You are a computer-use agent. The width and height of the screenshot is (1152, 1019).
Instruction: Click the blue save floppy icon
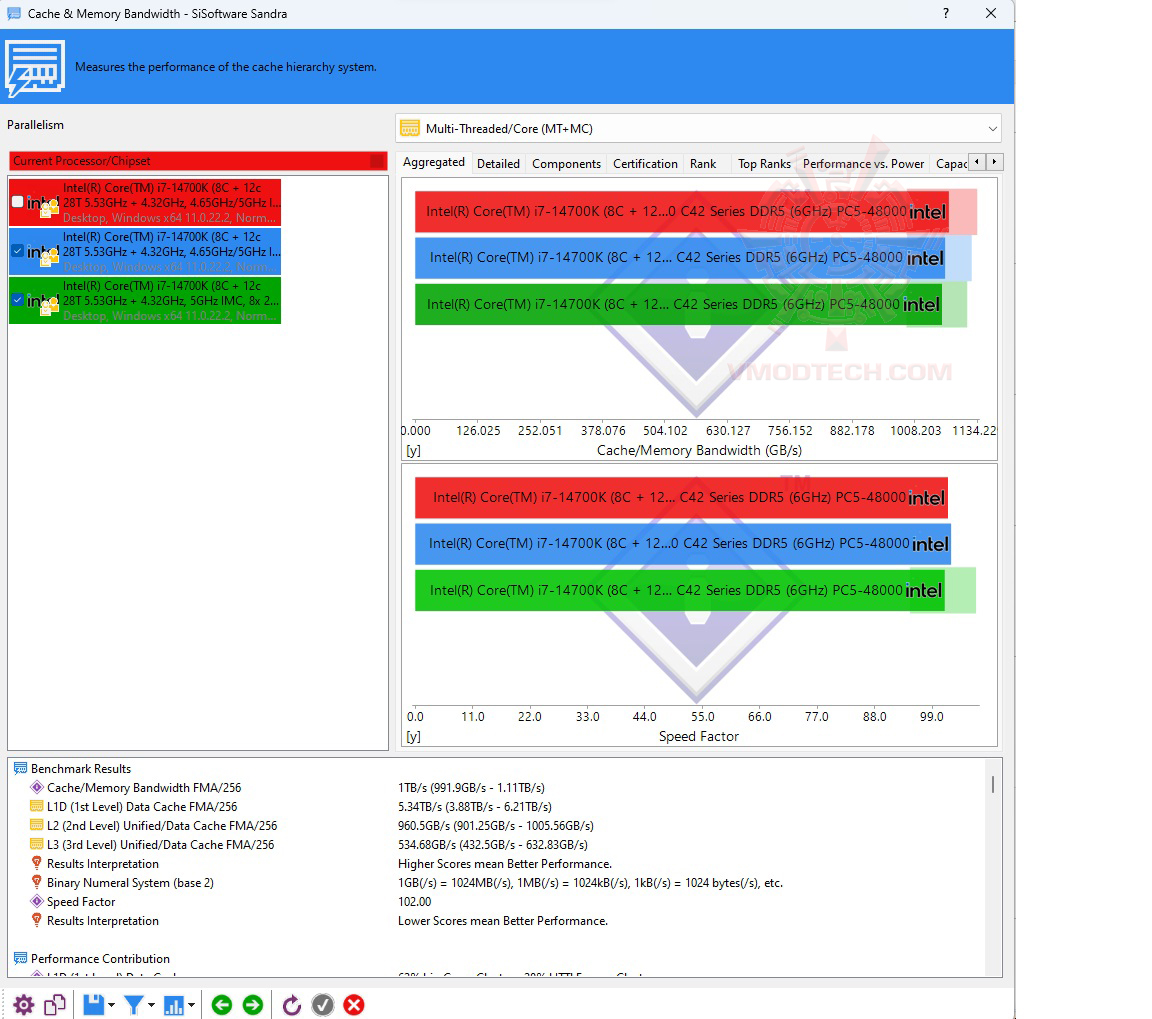coord(93,1004)
